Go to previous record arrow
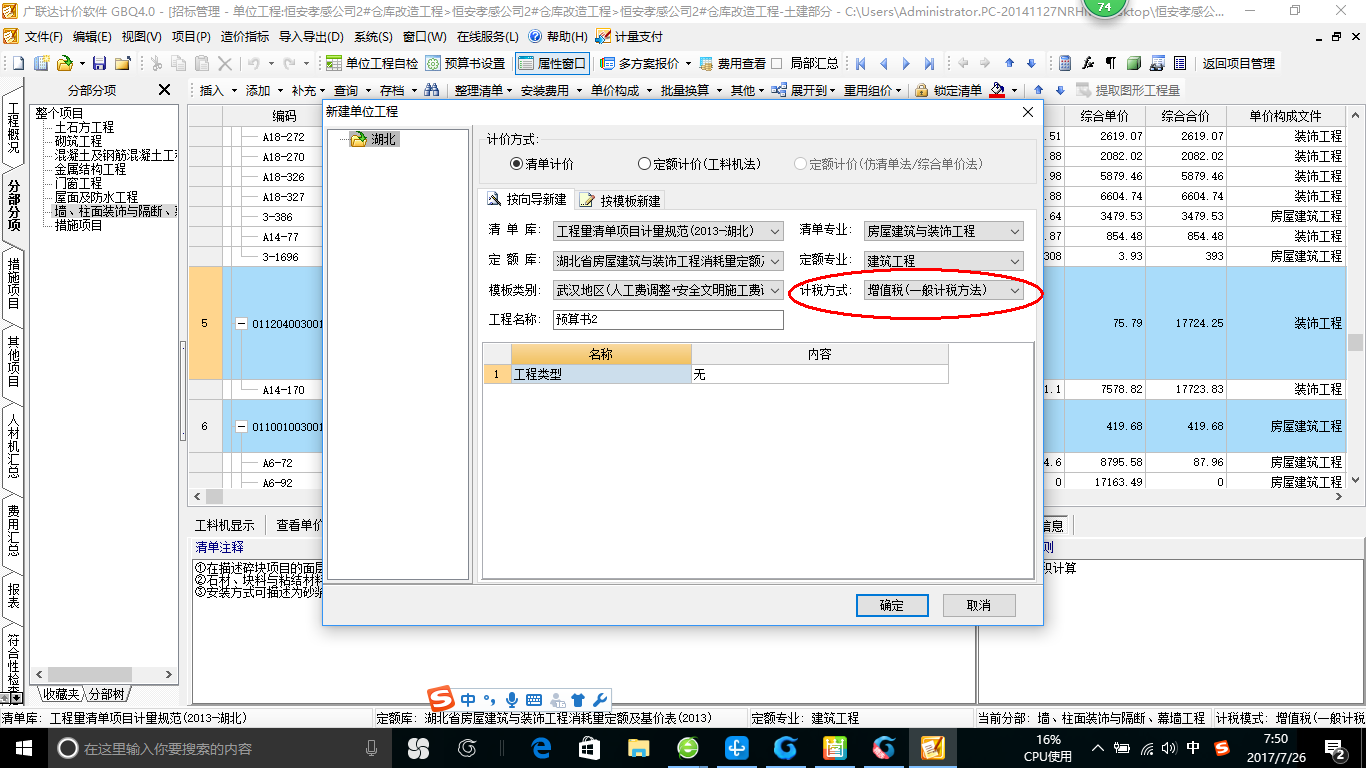 tap(883, 63)
